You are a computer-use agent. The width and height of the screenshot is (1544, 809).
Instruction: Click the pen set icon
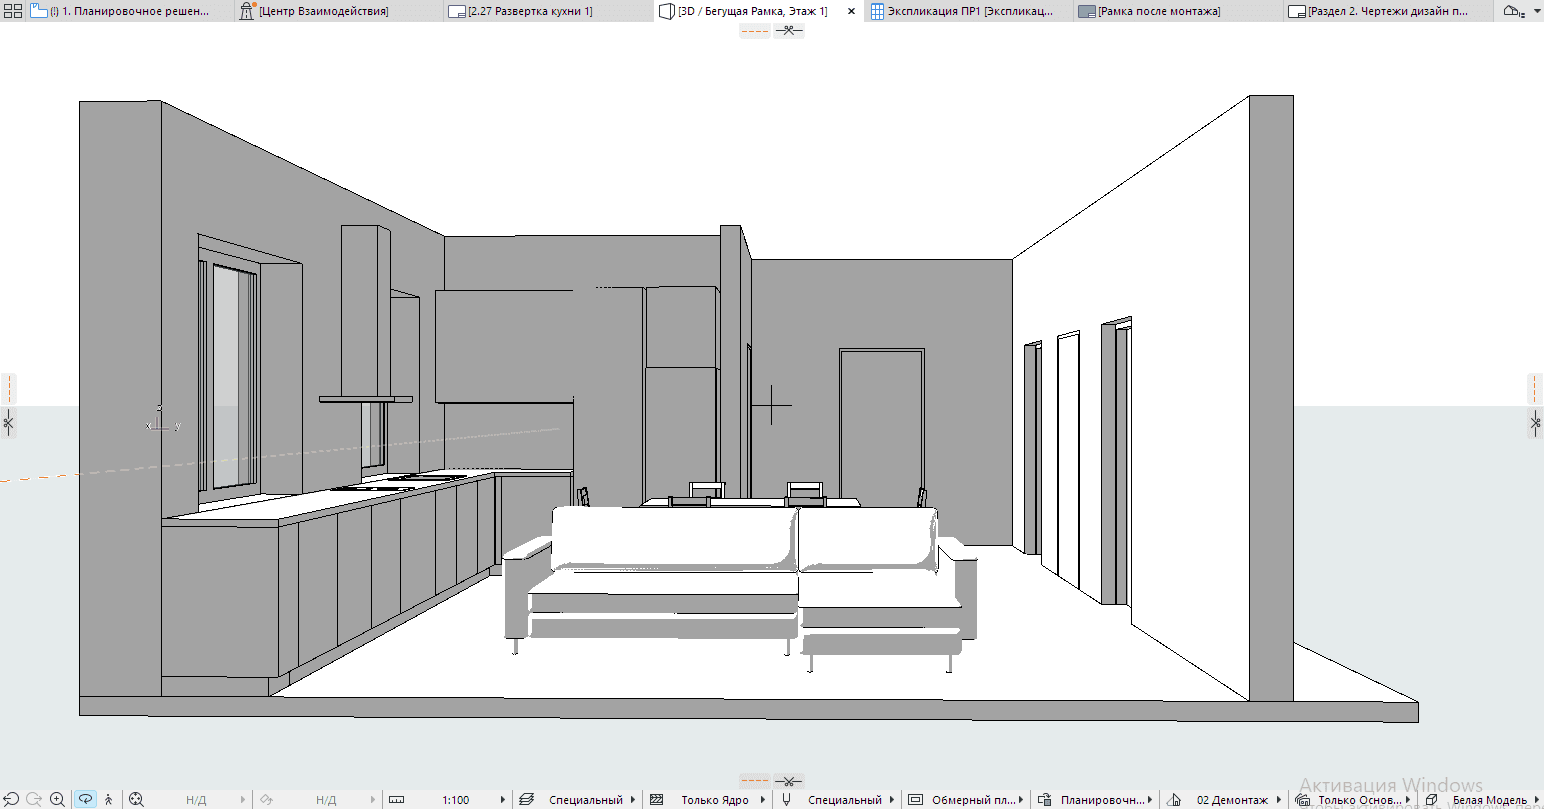(x=787, y=800)
